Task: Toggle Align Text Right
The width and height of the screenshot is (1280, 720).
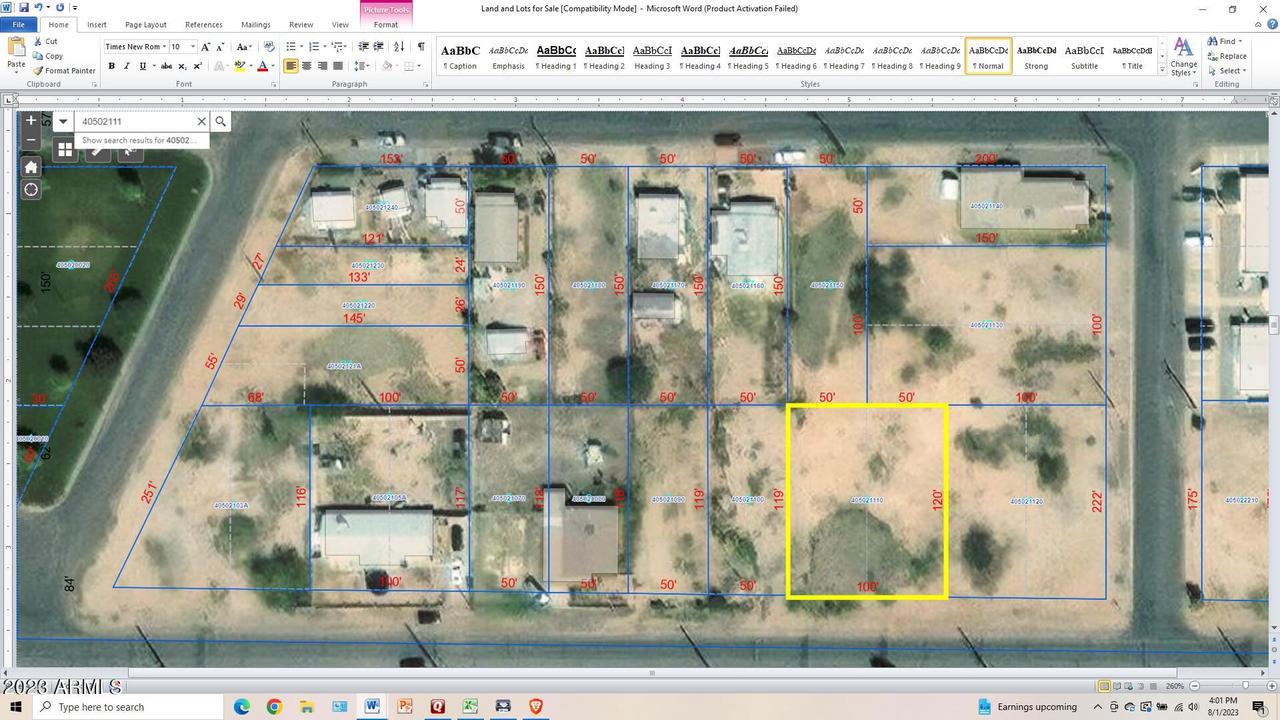Action: pos(322,66)
